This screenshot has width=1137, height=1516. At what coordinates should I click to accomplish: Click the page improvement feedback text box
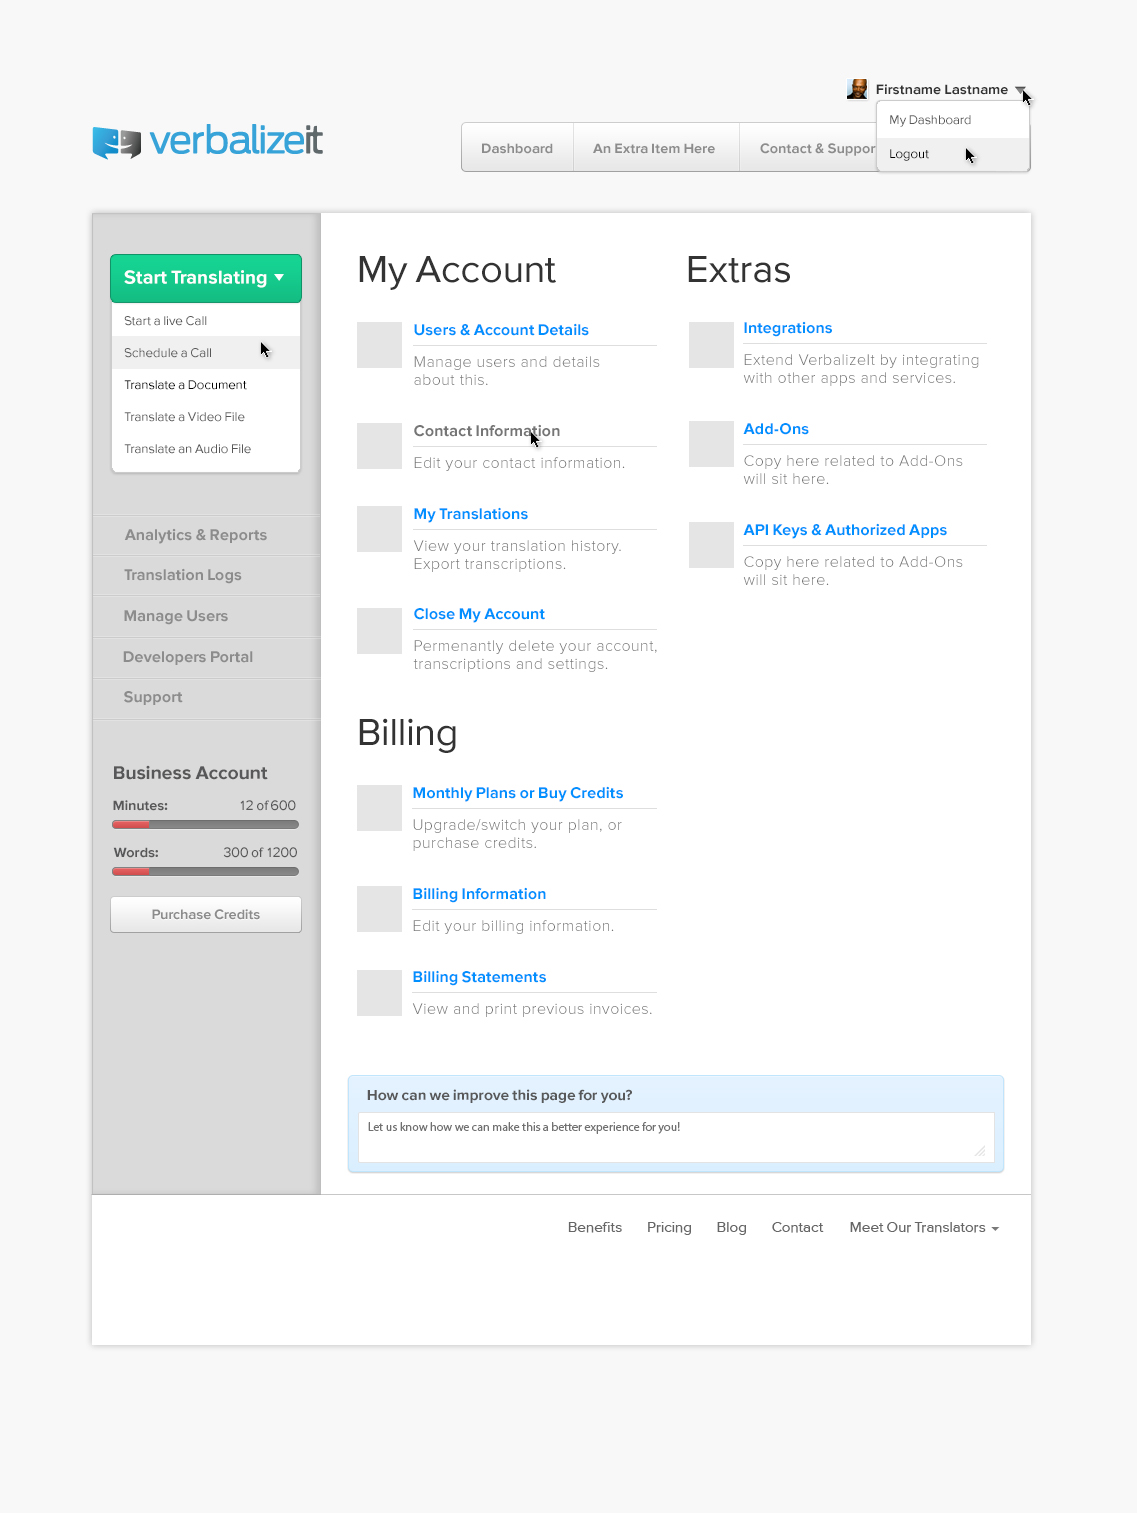tap(676, 1138)
